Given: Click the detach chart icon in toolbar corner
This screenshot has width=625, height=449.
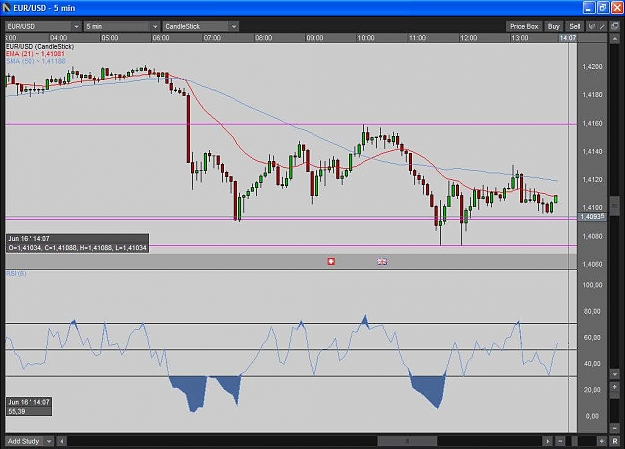Looking at the screenshot, I should point(615,26).
